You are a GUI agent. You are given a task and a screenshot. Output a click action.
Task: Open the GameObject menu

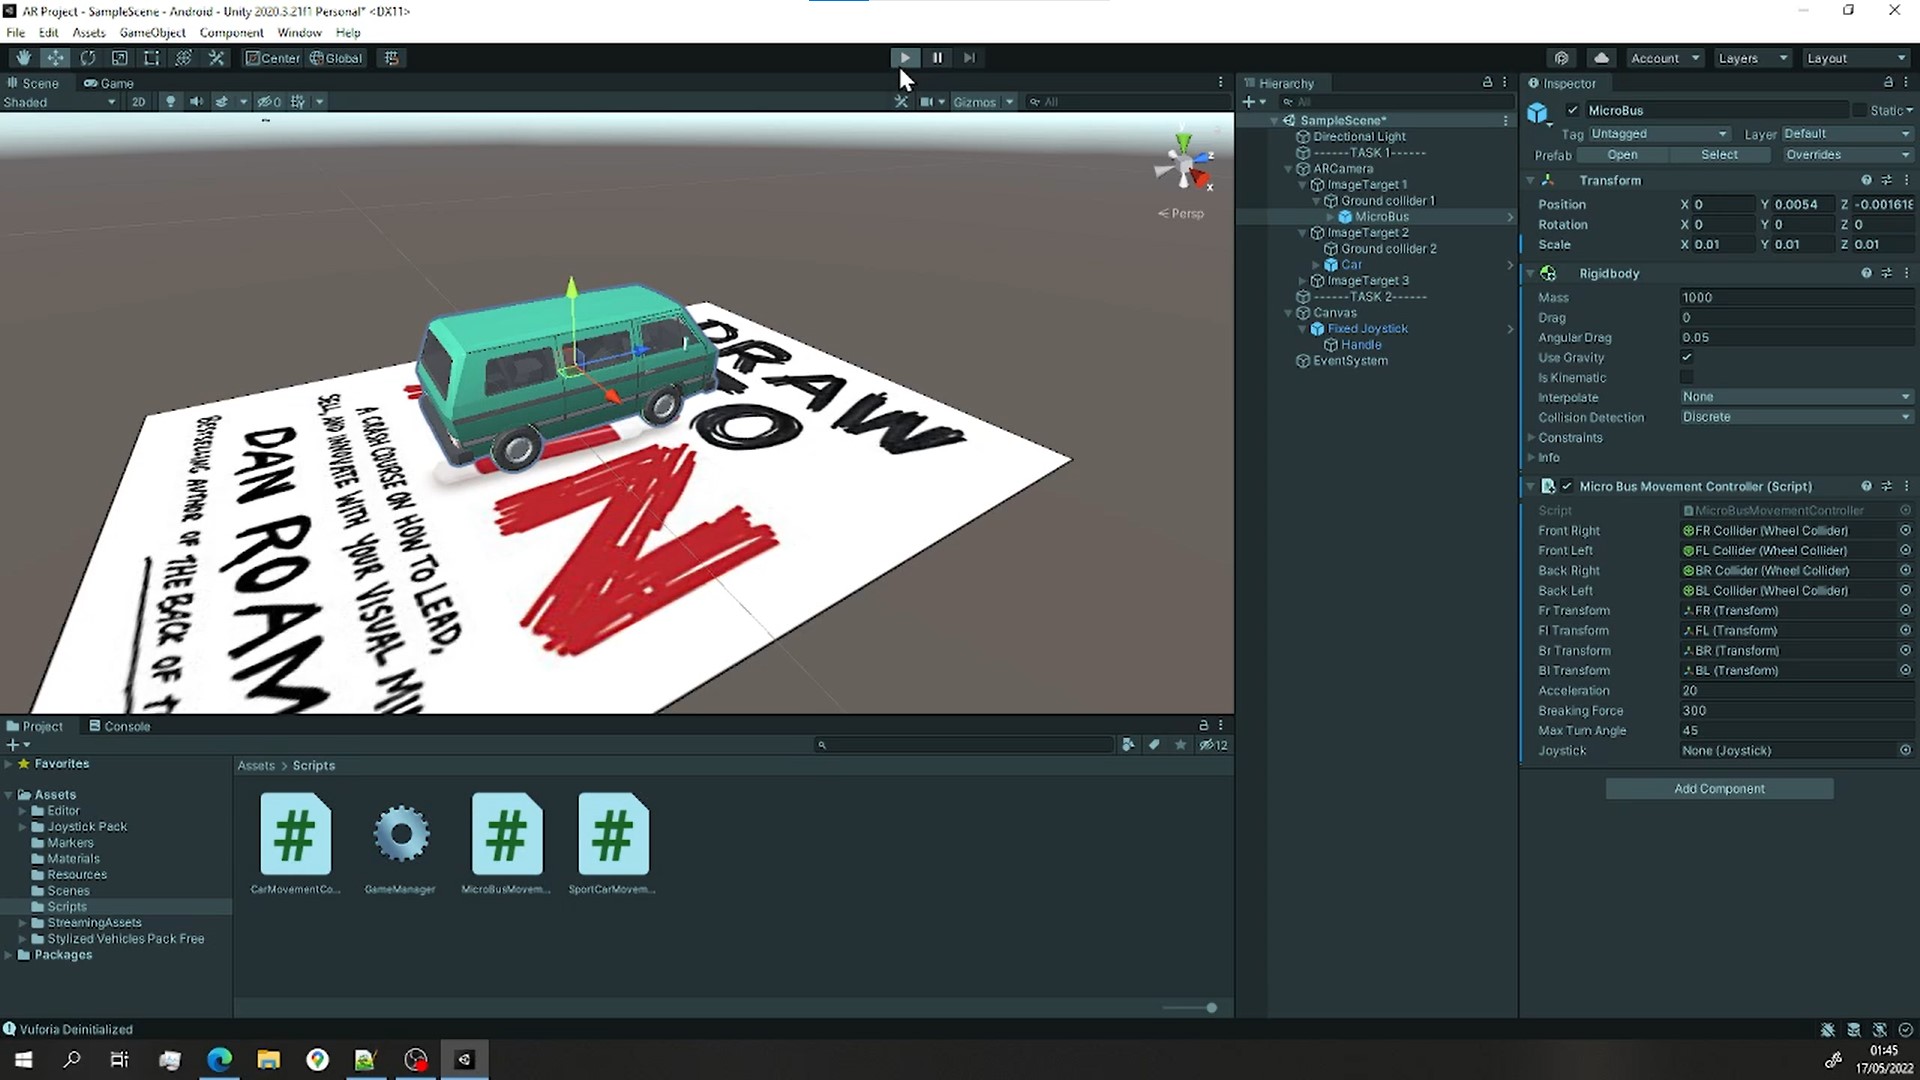(x=152, y=32)
